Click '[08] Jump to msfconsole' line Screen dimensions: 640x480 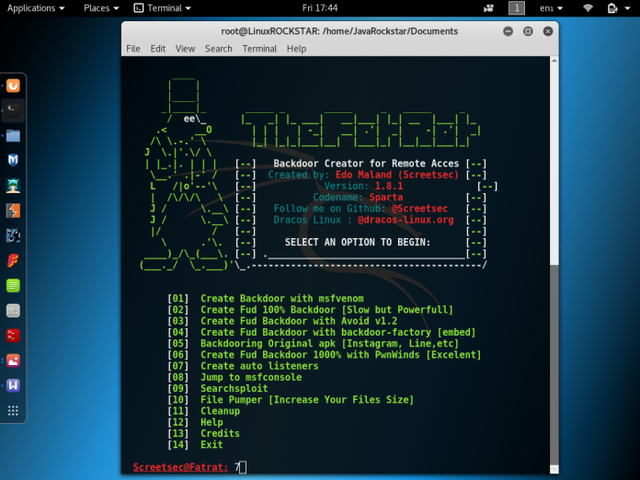[x=234, y=377]
